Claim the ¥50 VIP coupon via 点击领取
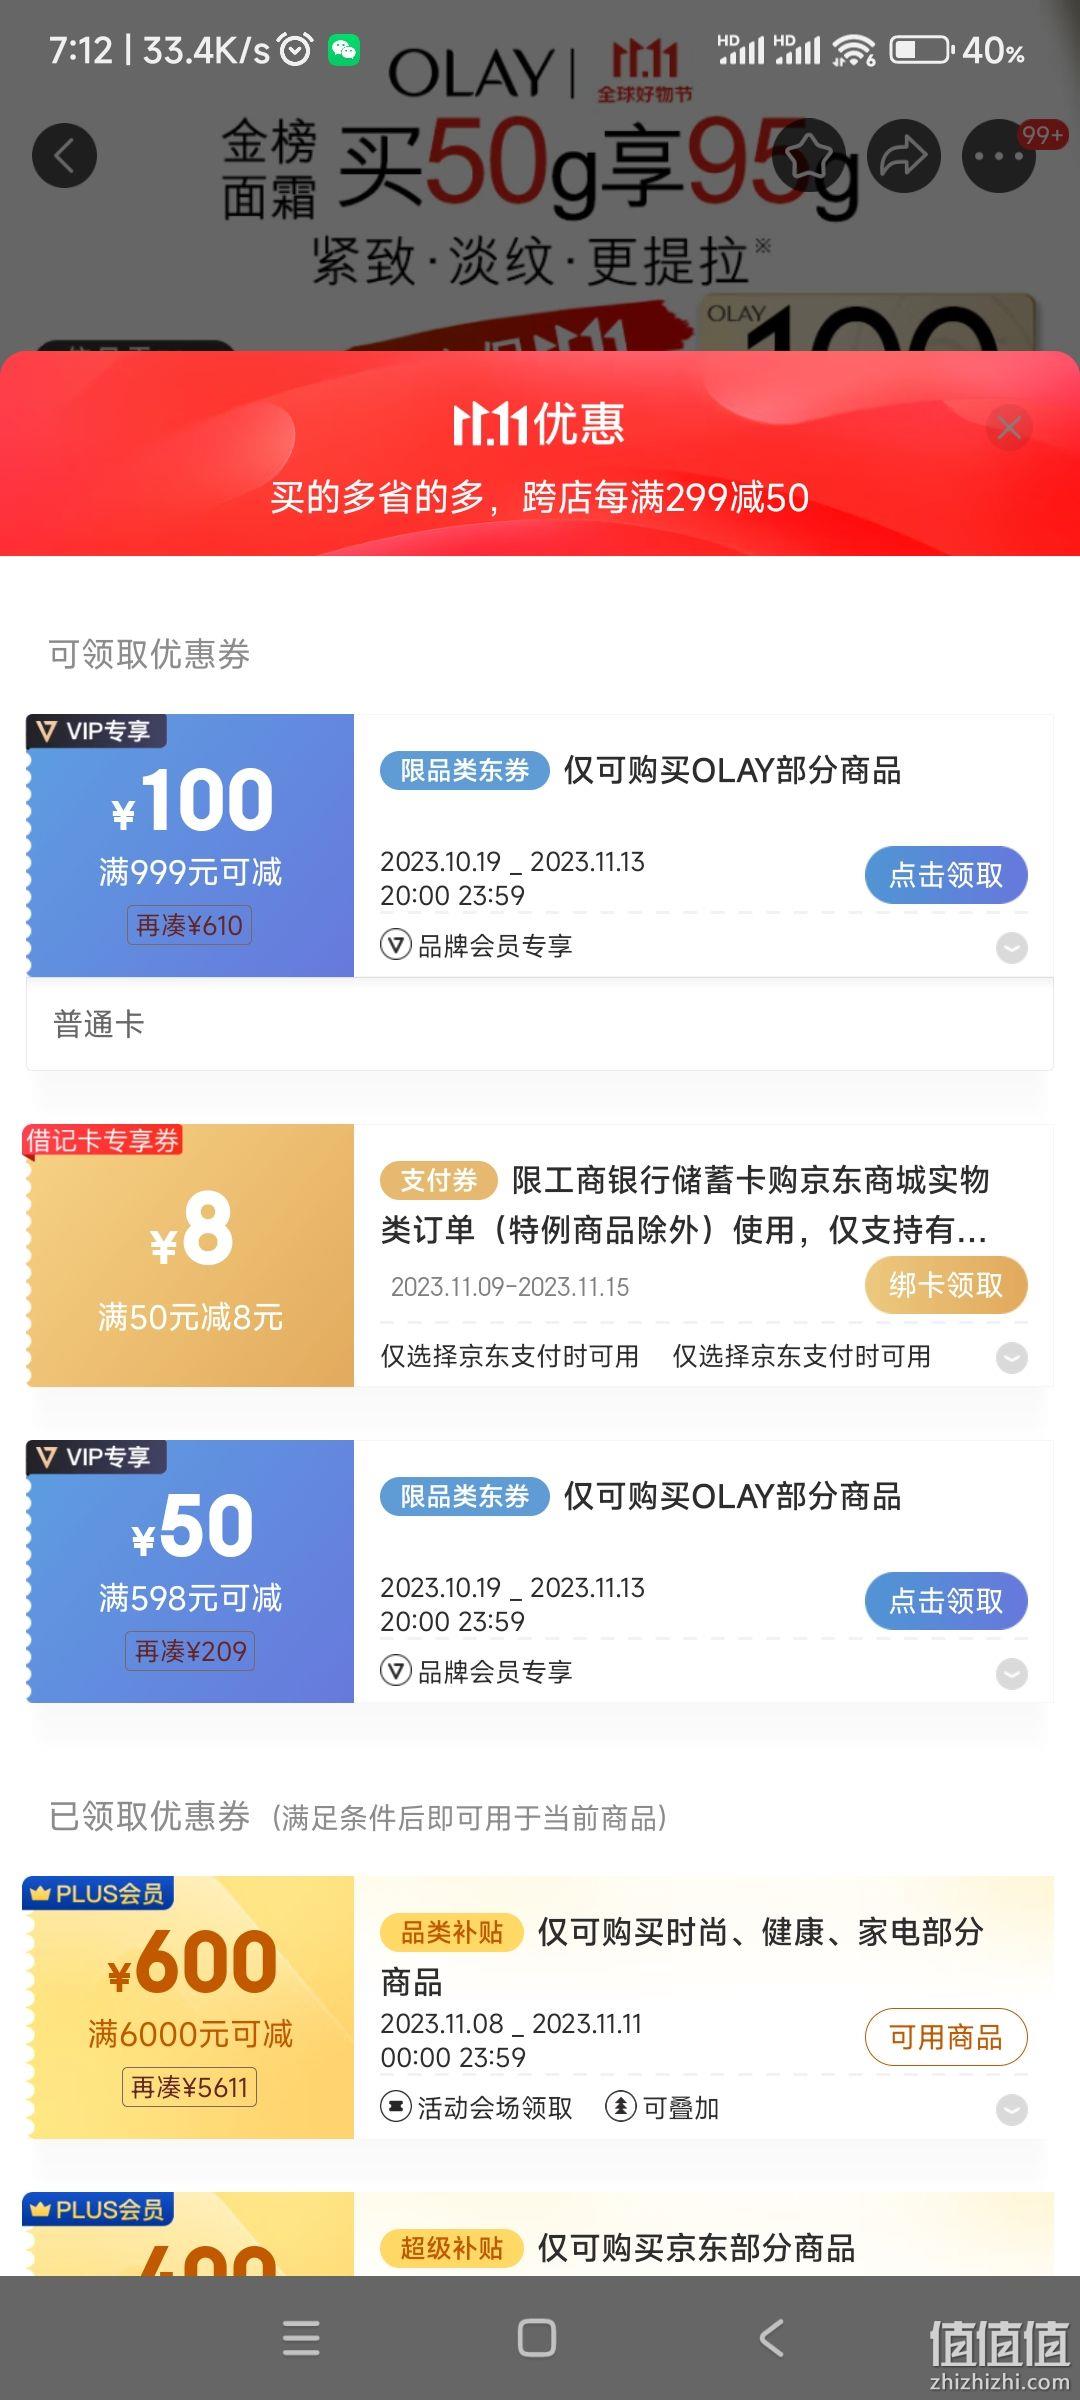This screenshot has height=2400, width=1080. coord(946,1601)
